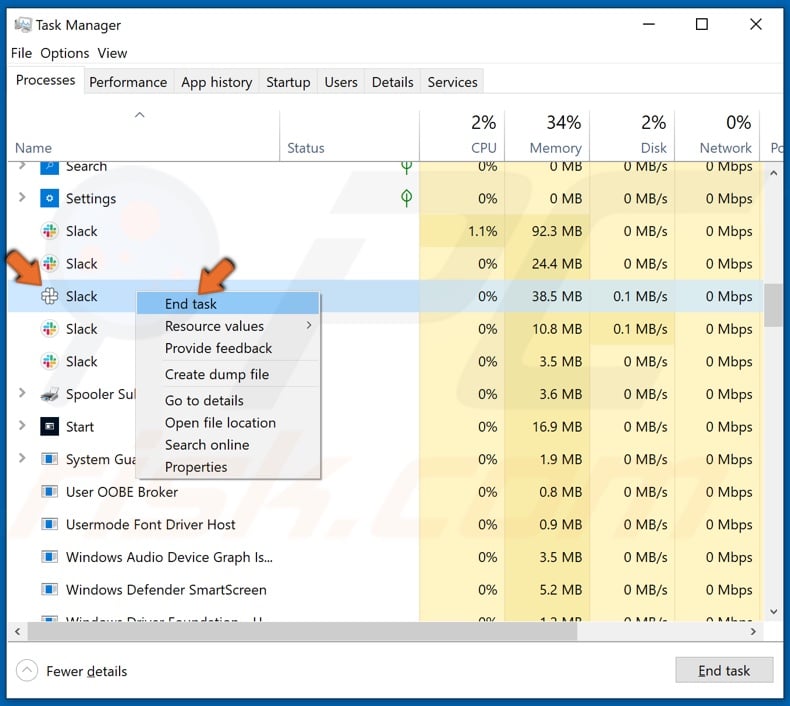
Task: Sort by the Network column header
Action: tap(717, 135)
